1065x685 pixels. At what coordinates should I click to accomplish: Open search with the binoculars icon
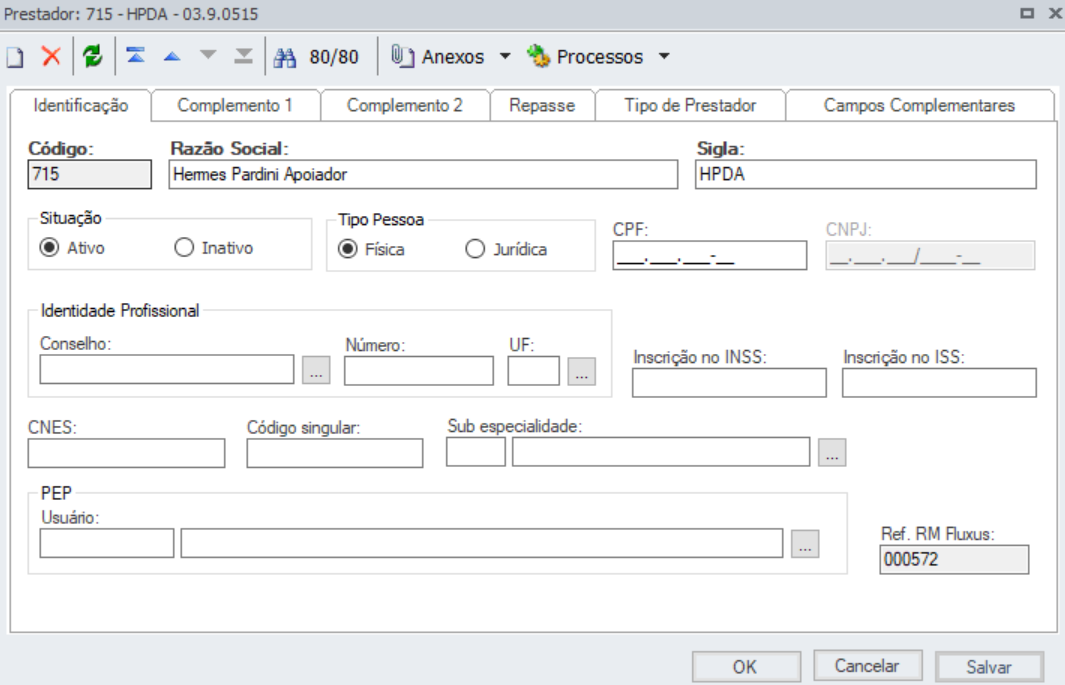click(x=285, y=58)
